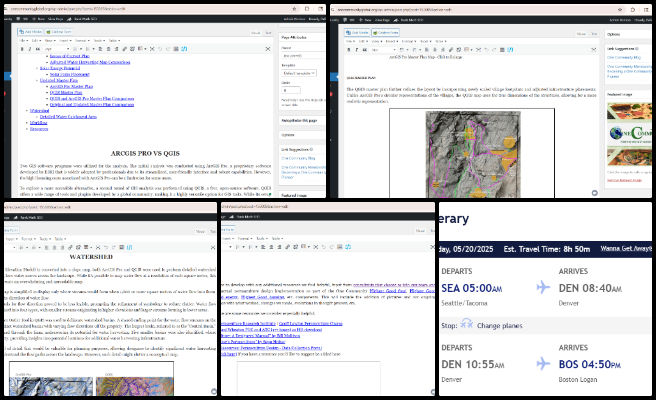Click fullscreen icon in ARCGIS PRO VS QGIS editor
This screenshot has height=400, width=656.
(x=152, y=49)
